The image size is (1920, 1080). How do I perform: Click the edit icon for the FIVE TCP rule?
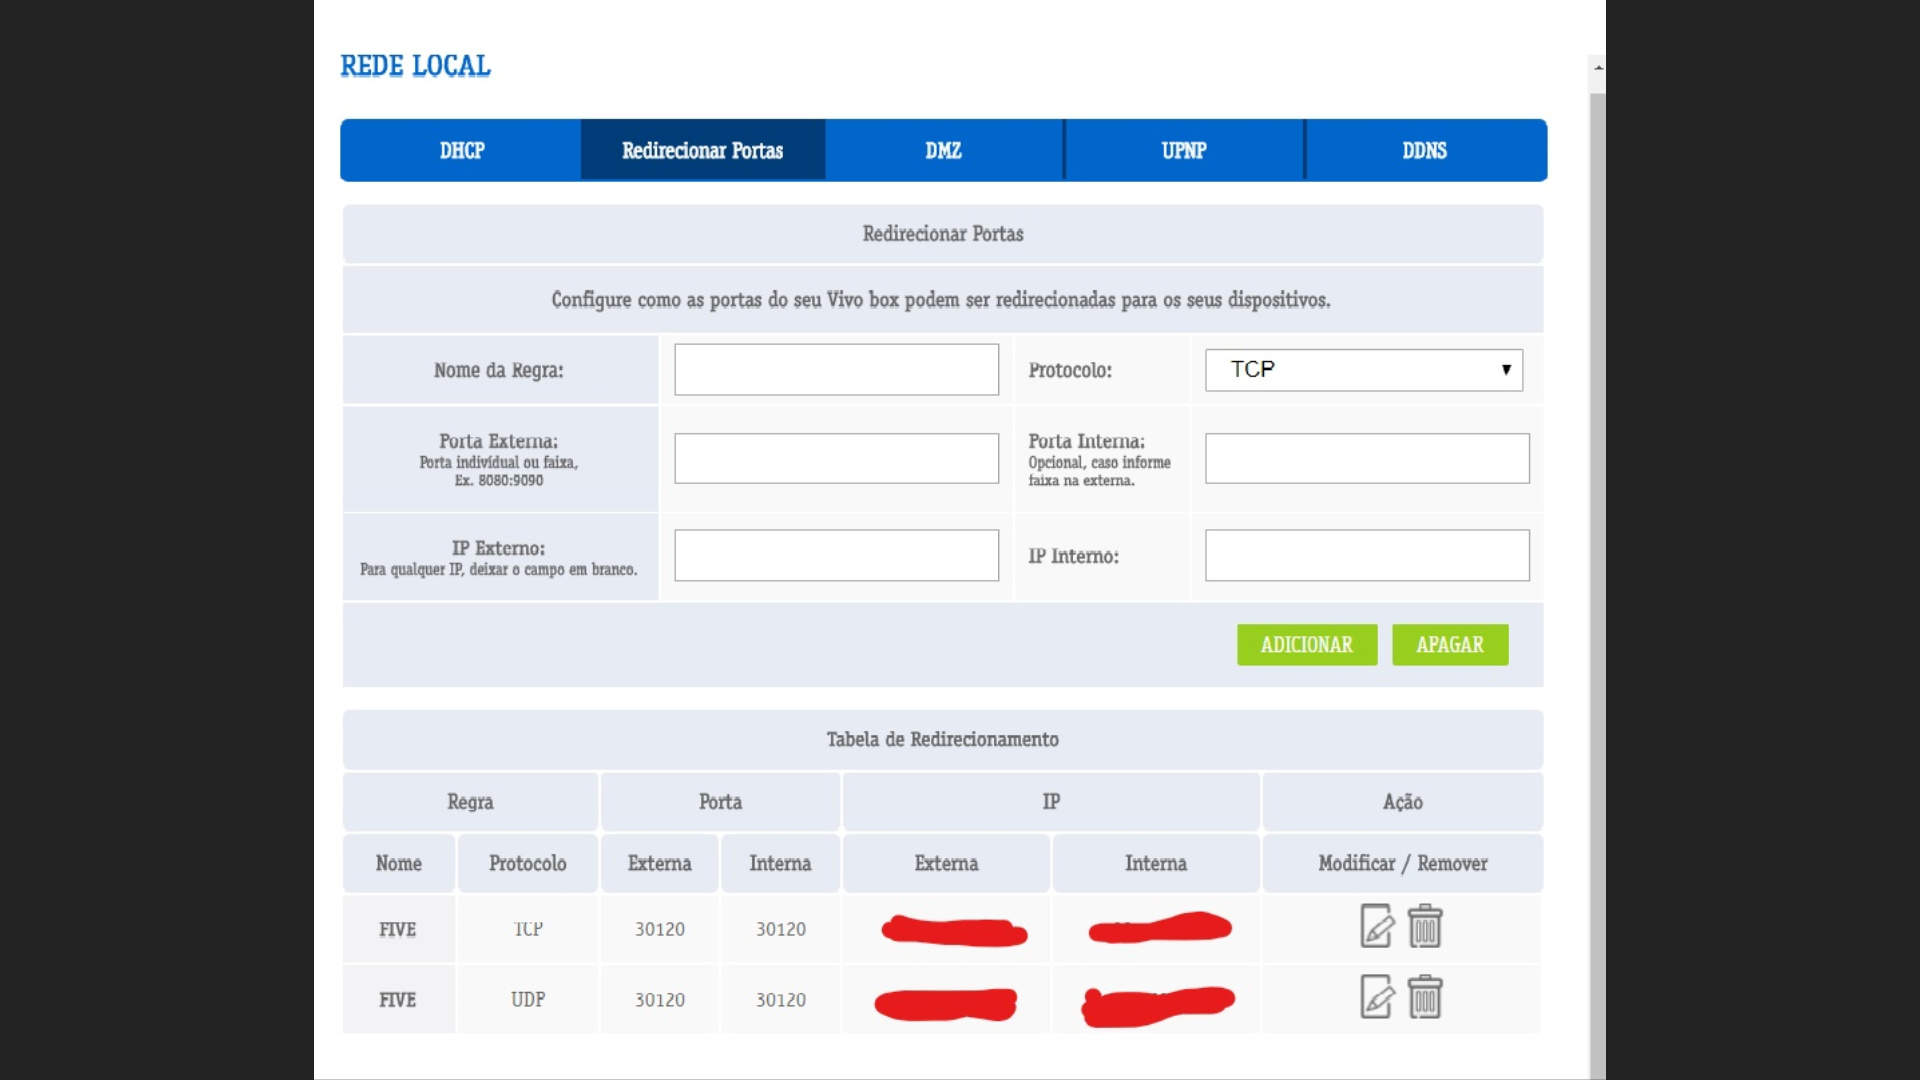(1376, 926)
